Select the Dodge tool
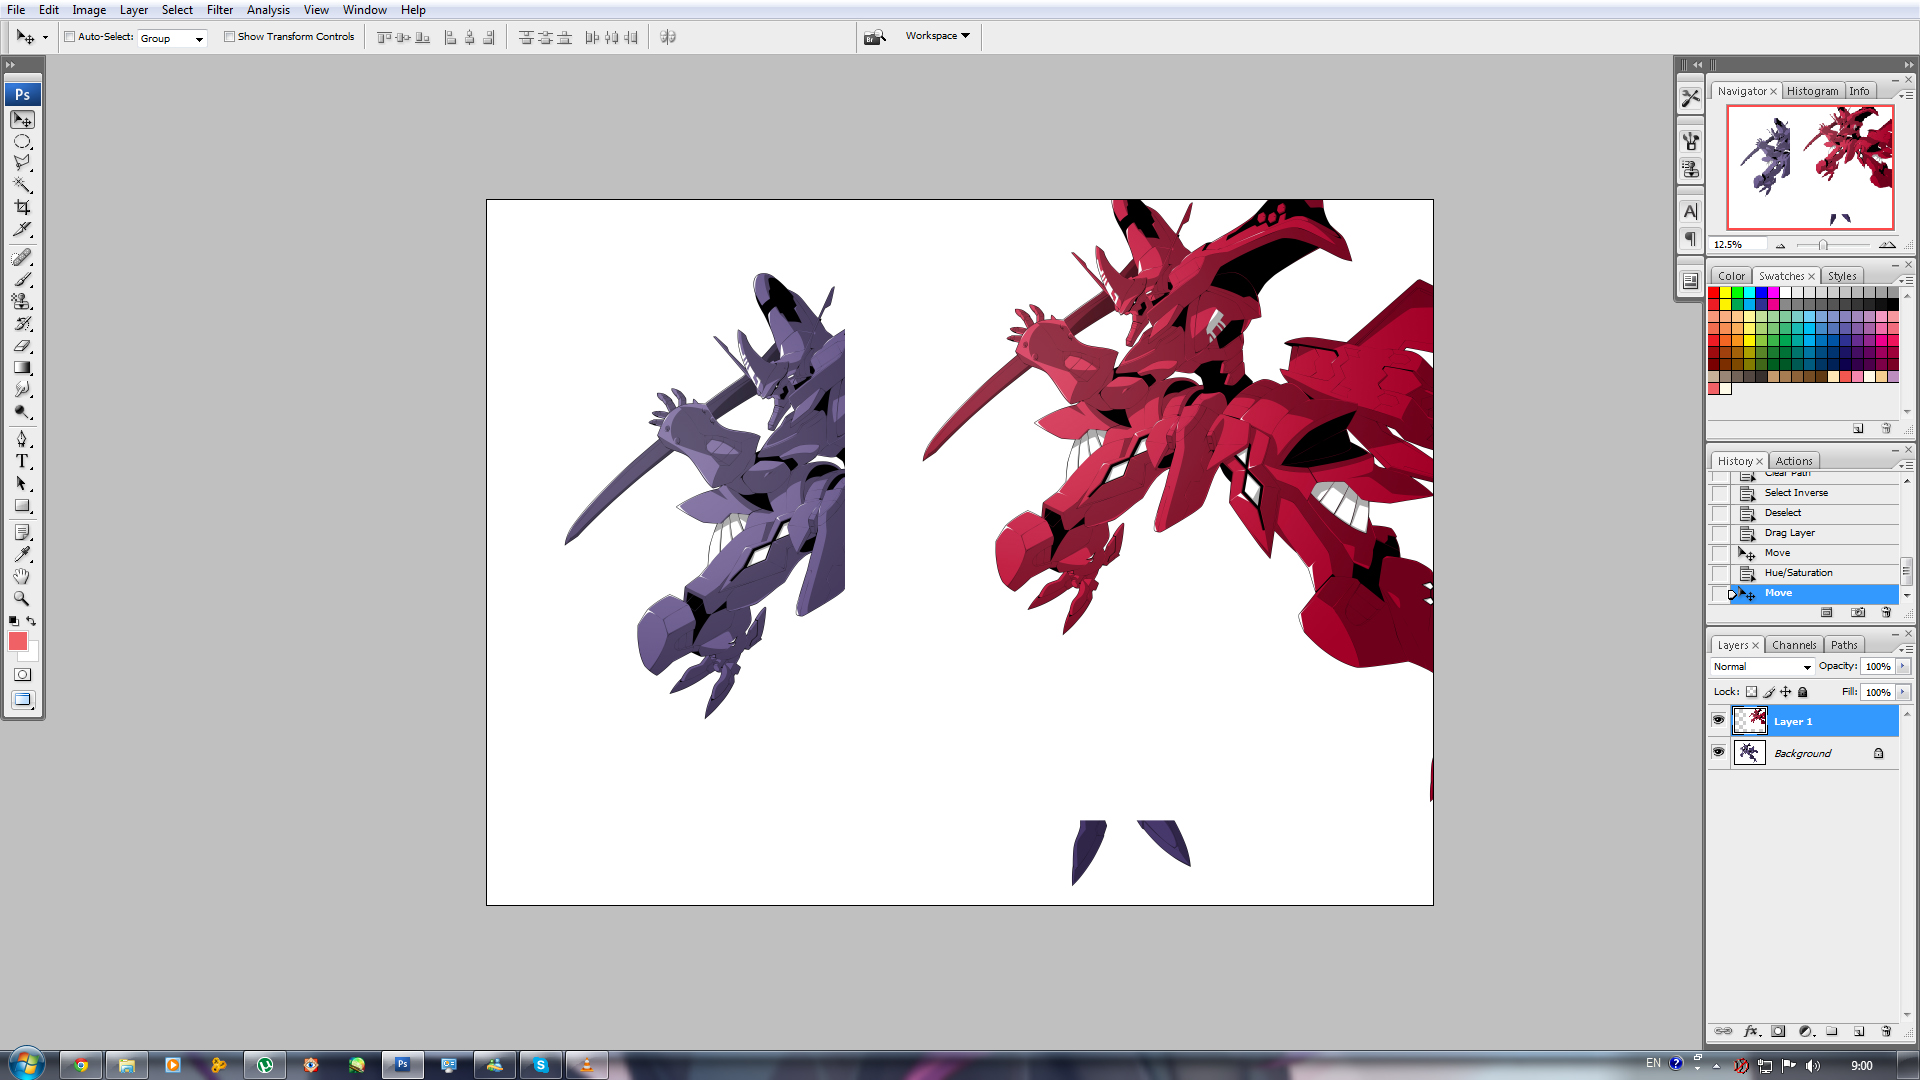The image size is (1920, 1080). [22, 411]
